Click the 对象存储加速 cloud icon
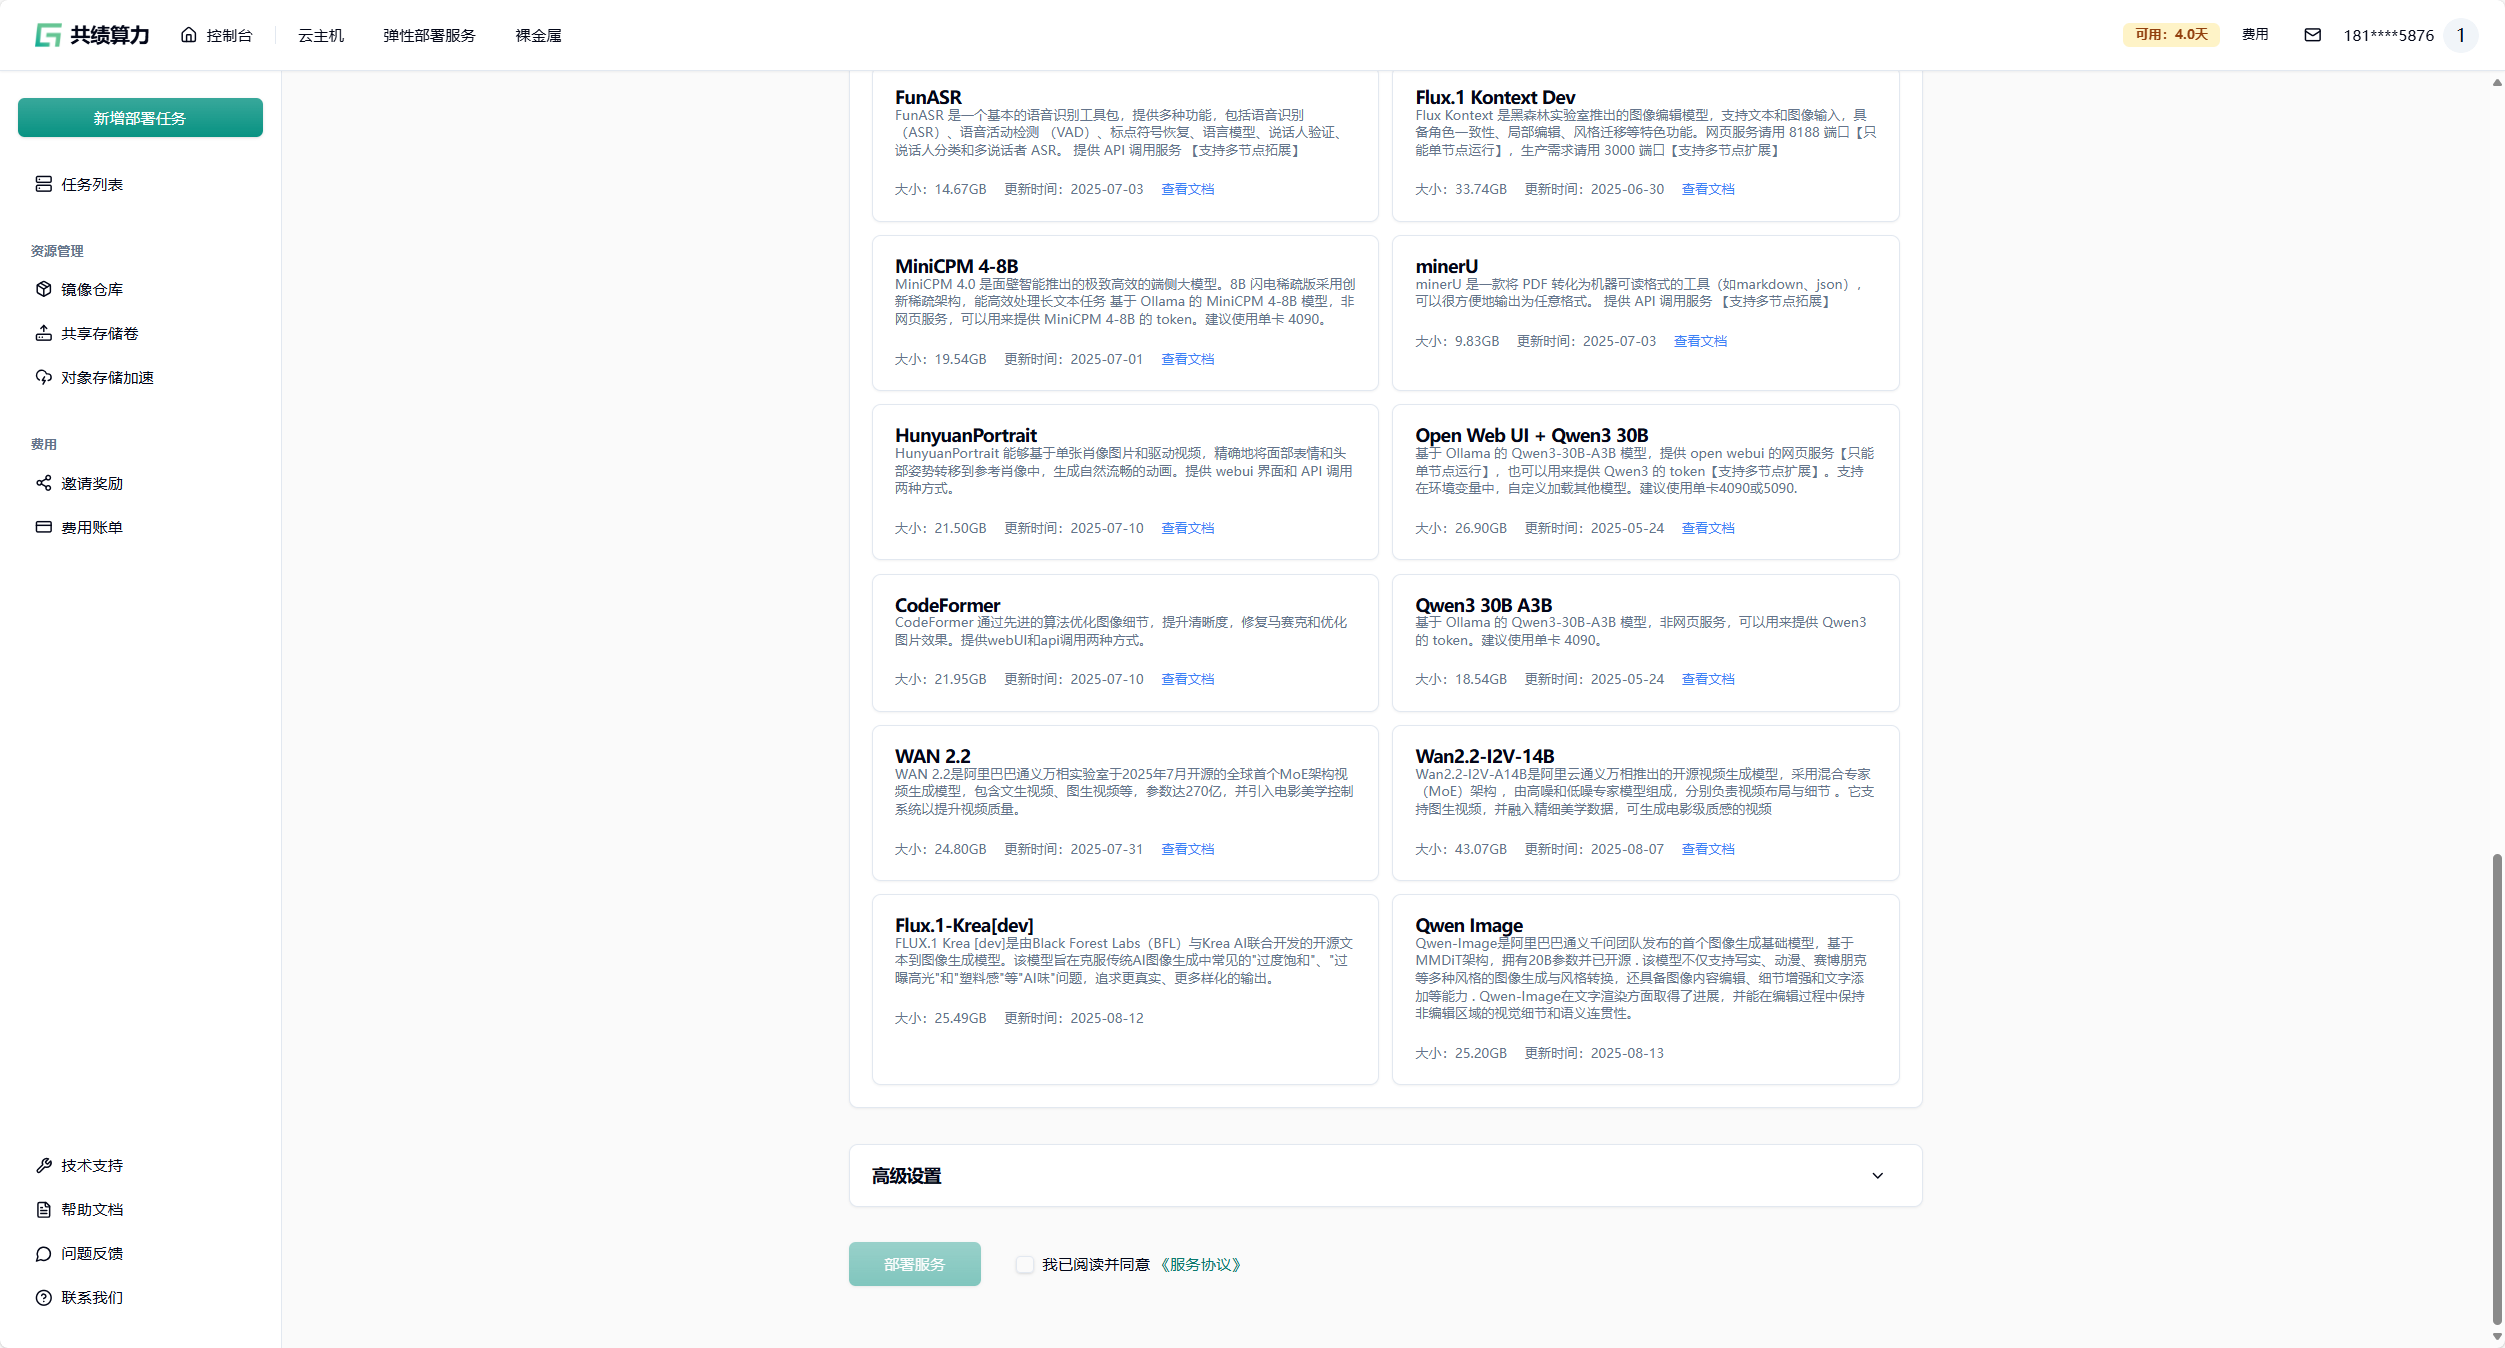Image resolution: width=2505 pixels, height=1348 pixels. pos(43,377)
